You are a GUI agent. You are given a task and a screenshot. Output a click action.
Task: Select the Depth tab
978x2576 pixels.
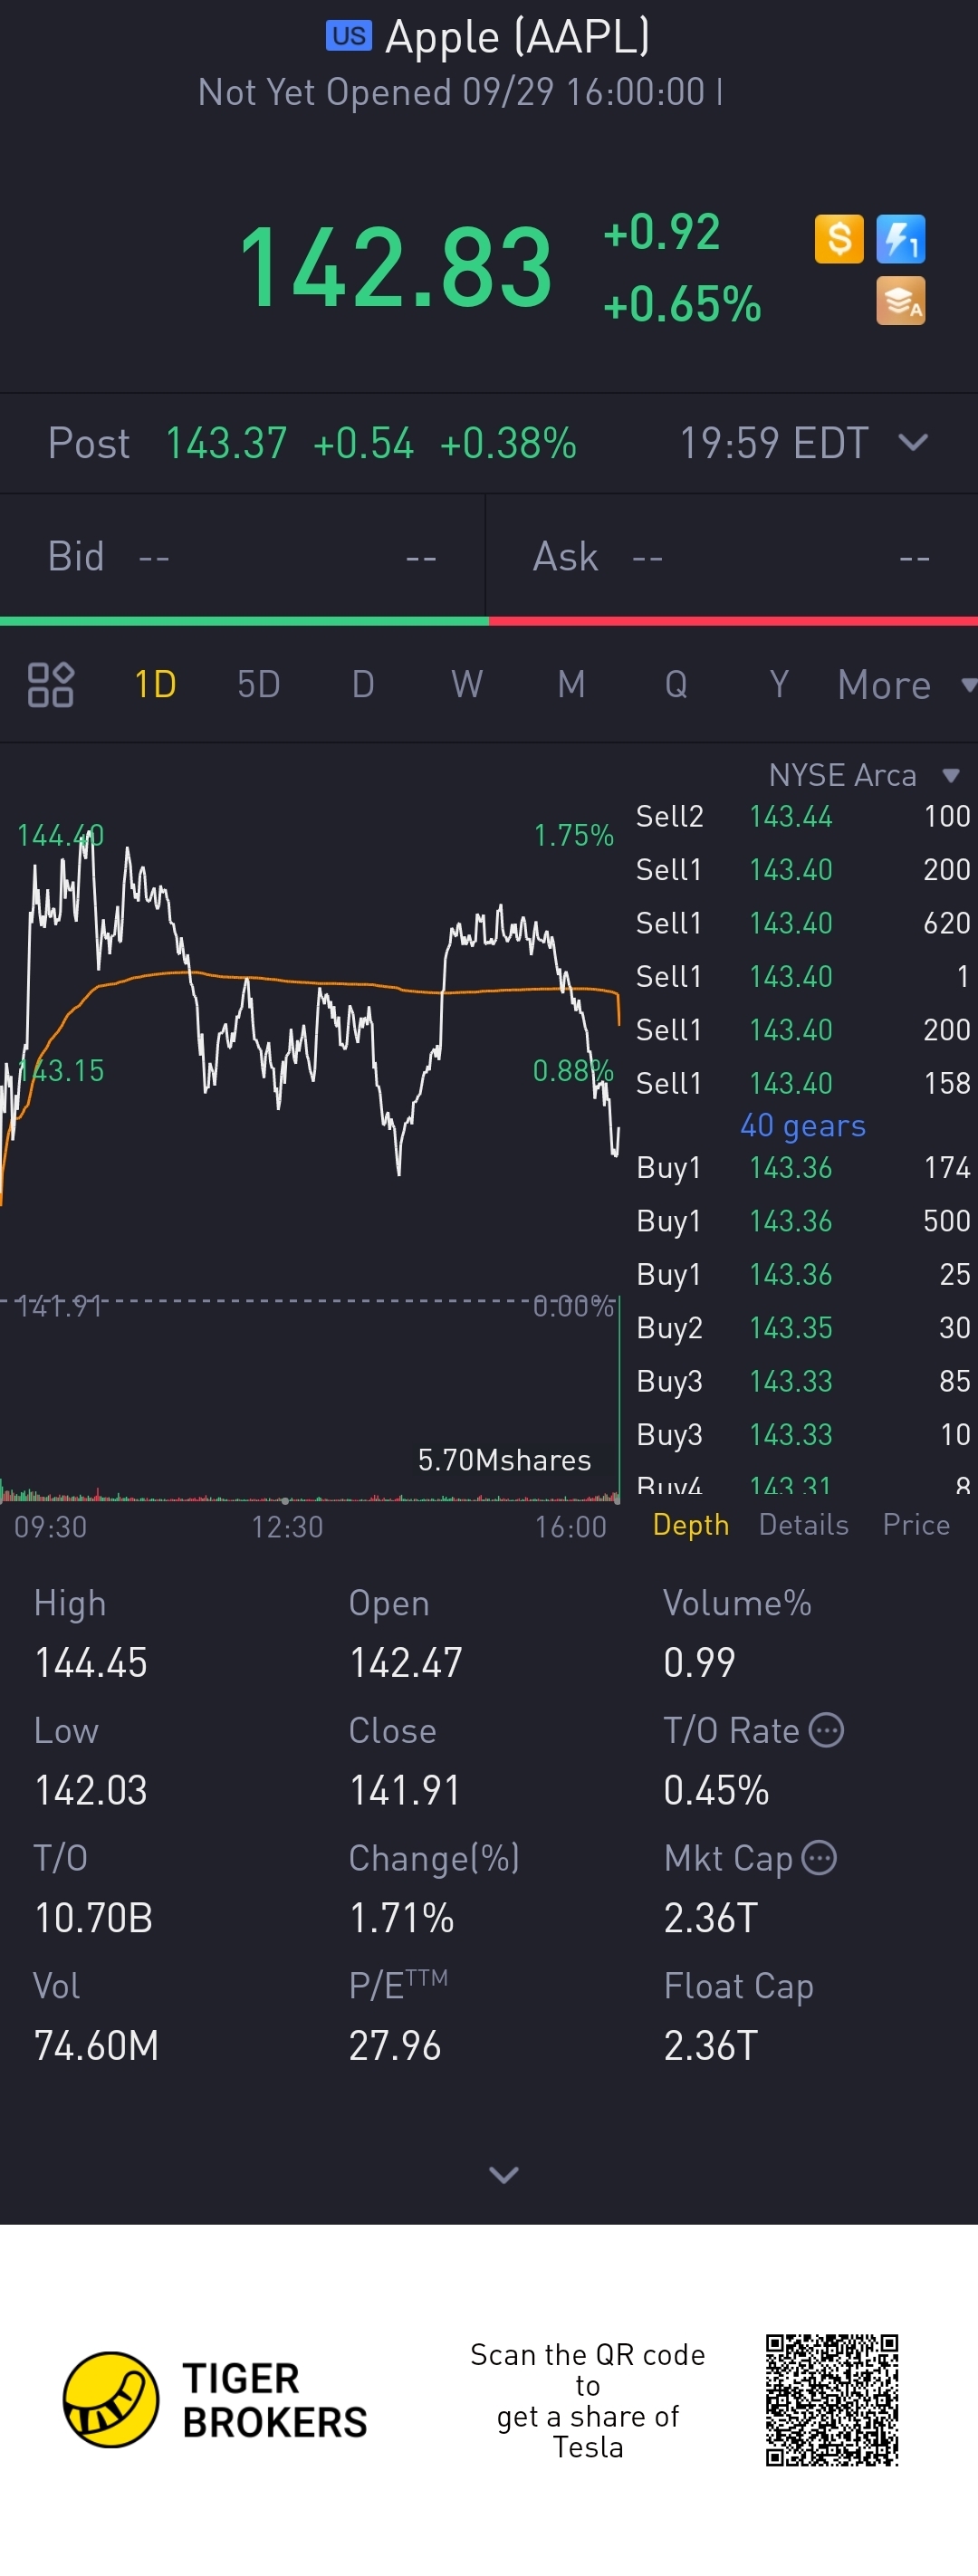[x=691, y=1525]
